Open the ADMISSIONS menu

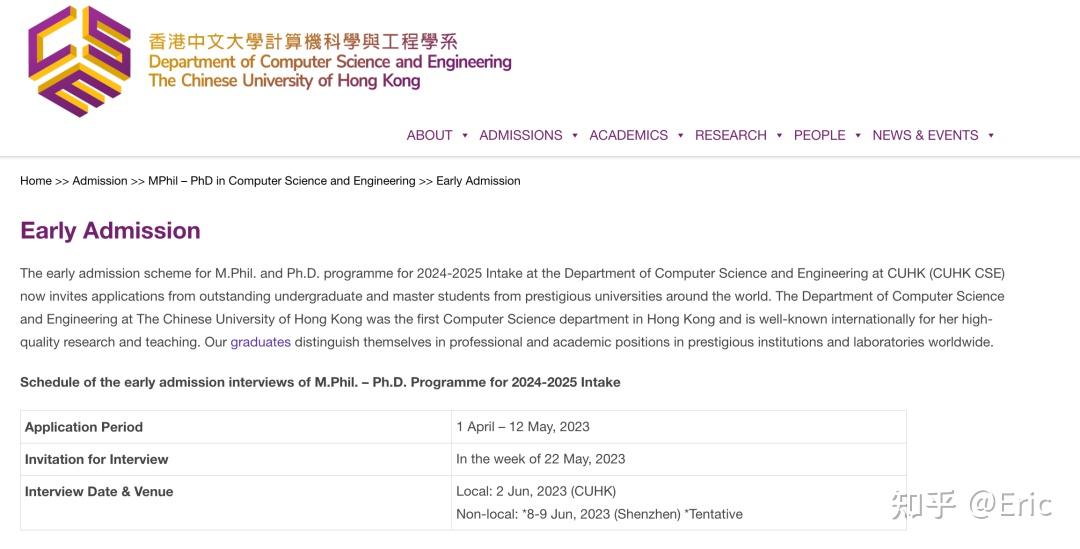[520, 135]
